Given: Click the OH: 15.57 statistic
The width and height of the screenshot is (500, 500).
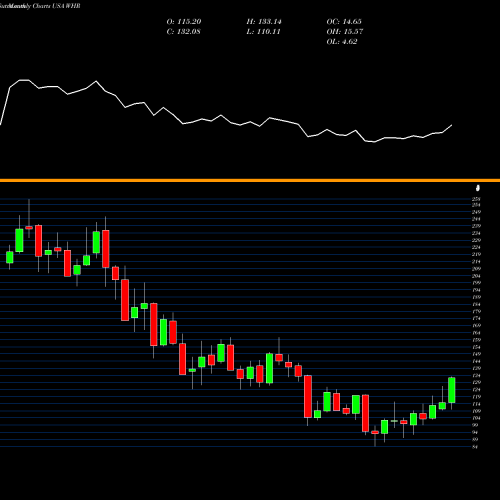Looking at the screenshot, I should (345, 32).
